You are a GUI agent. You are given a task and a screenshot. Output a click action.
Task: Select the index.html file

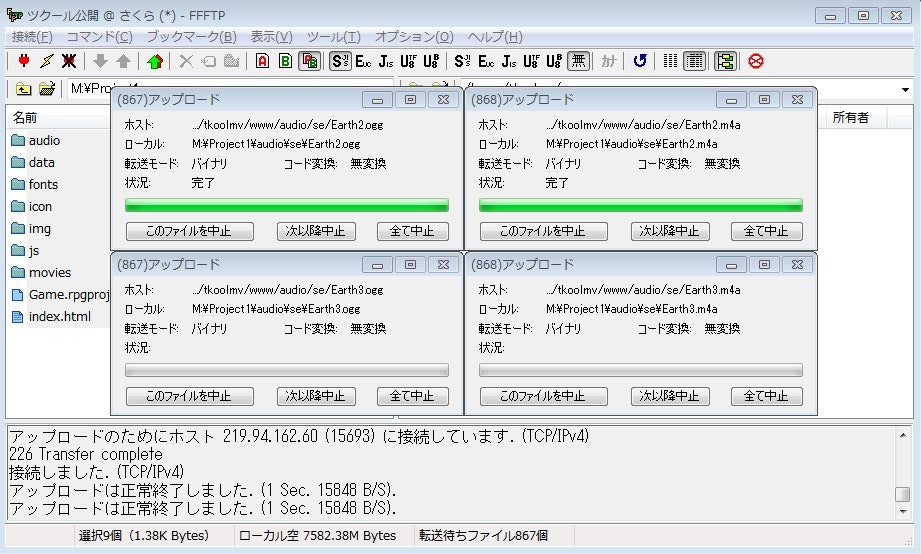(x=51, y=317)
